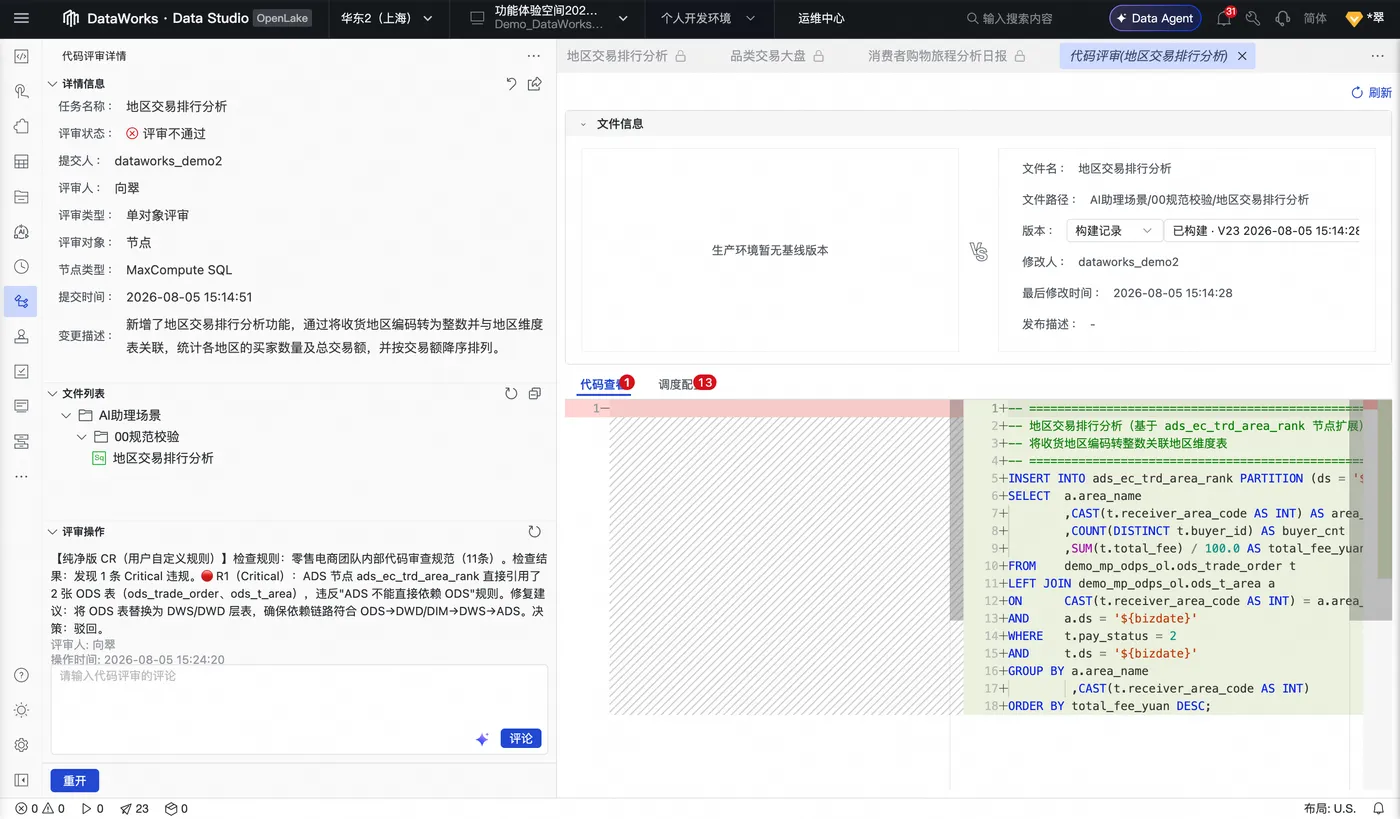Refresh the 评审操作 section
Screen dimensions: 1400x819
534,532
